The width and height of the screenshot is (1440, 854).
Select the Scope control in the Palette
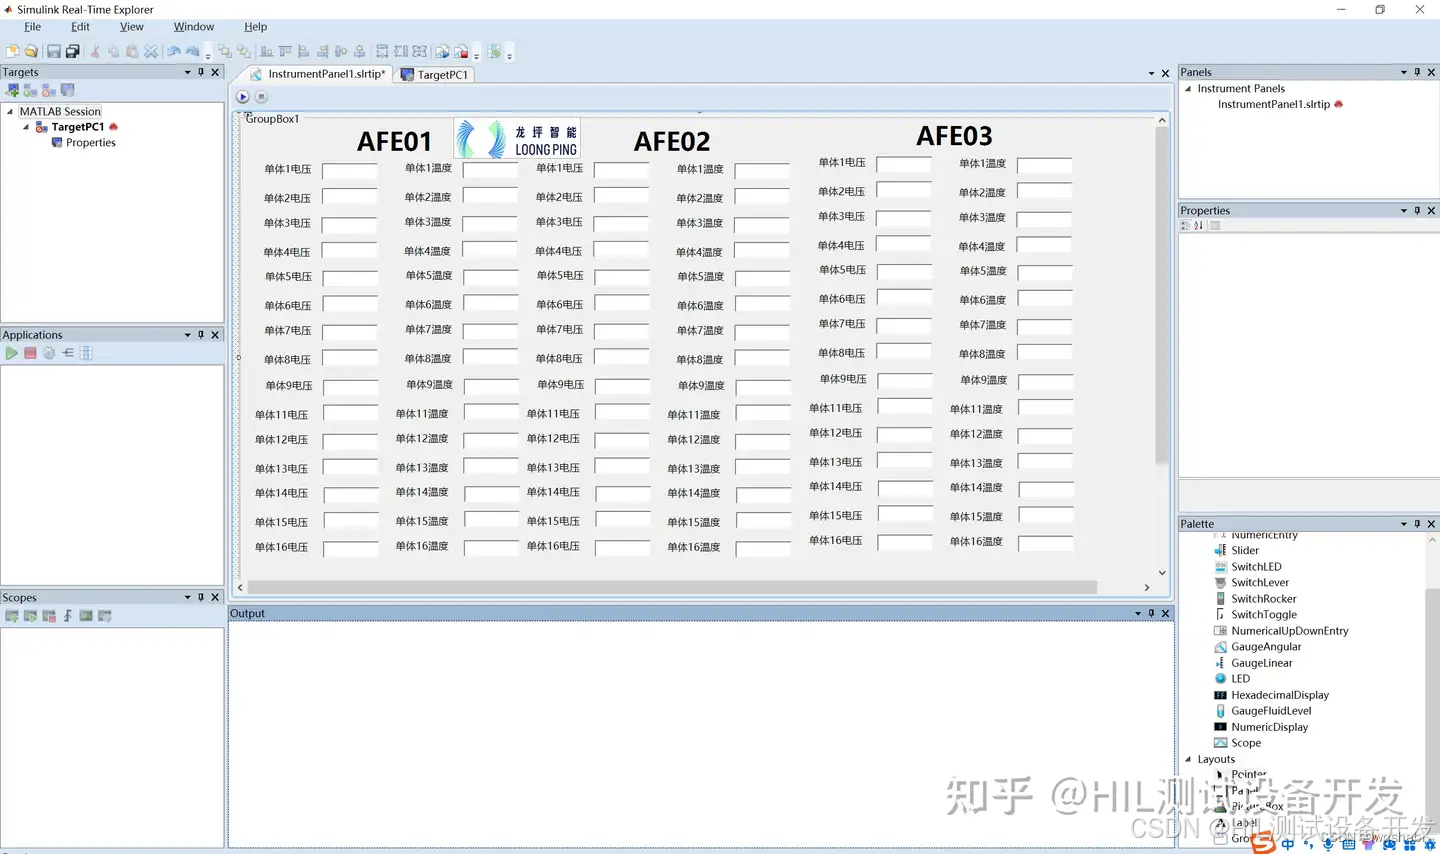tap(1245, 742)
